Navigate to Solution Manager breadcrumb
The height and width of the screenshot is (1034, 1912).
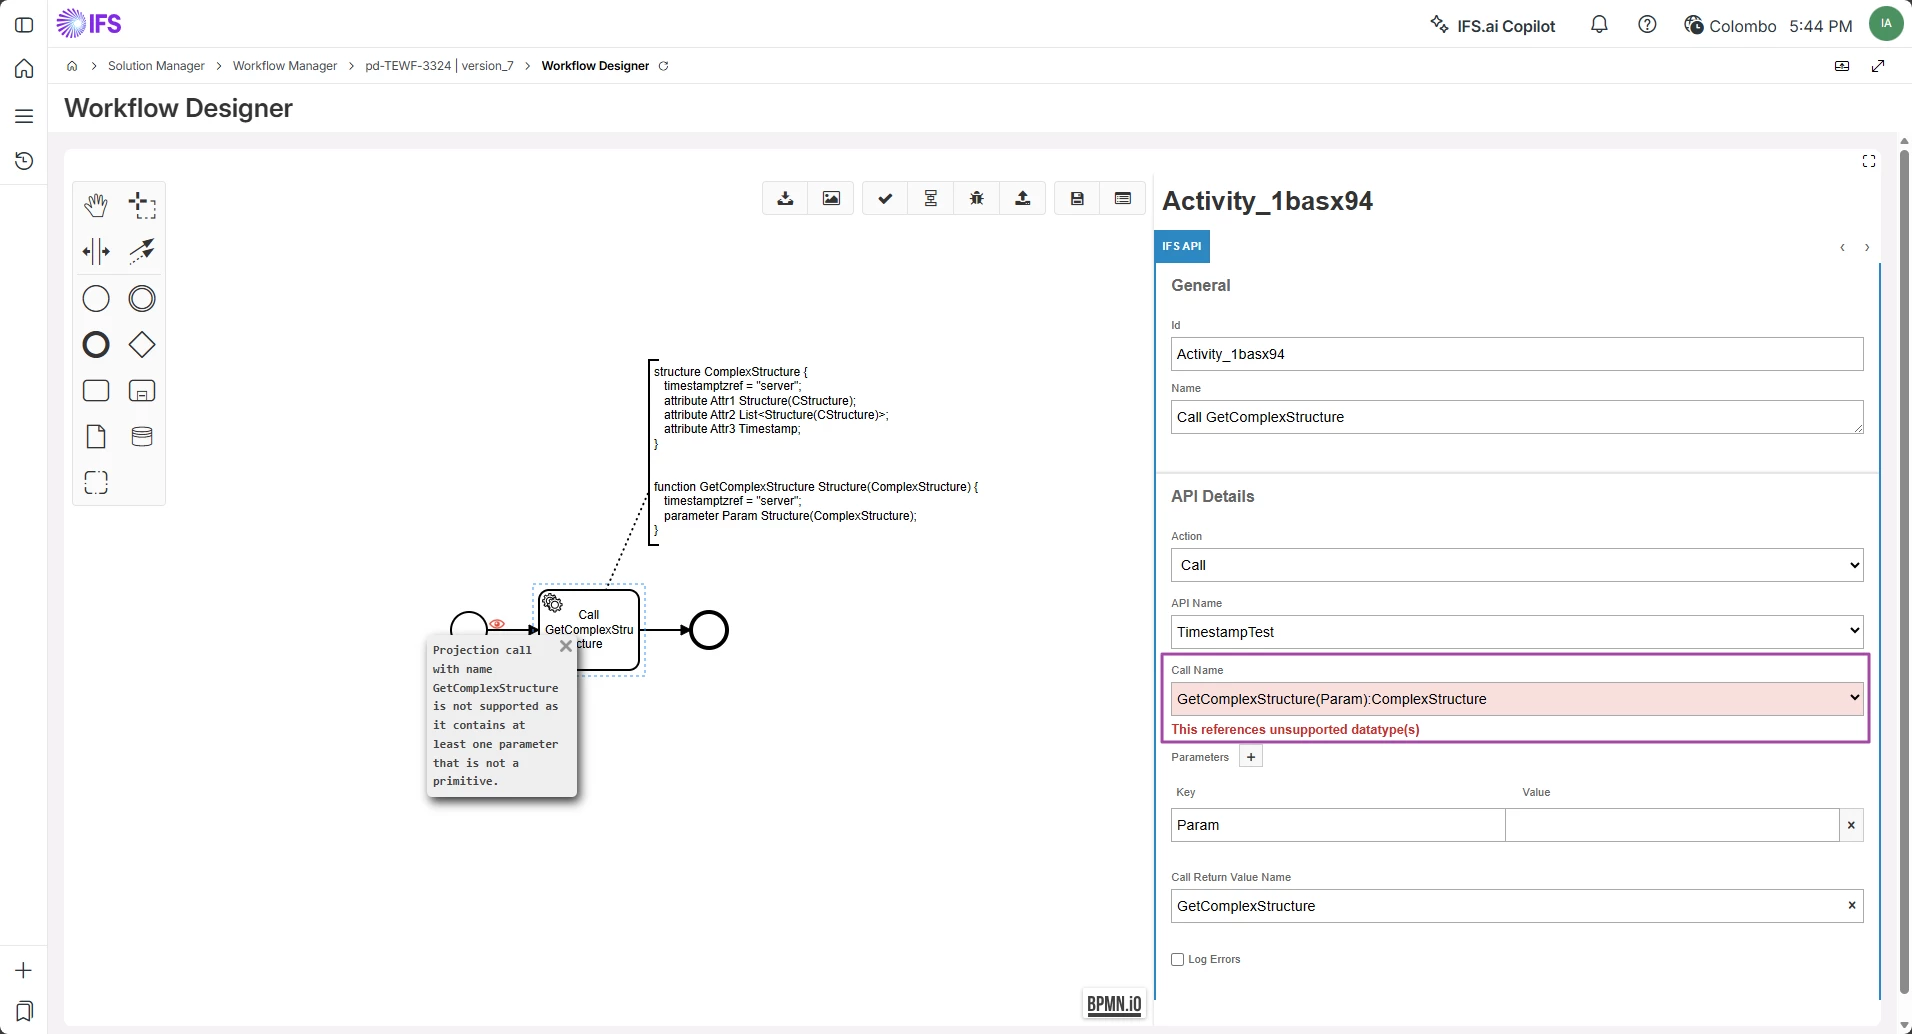156,66
